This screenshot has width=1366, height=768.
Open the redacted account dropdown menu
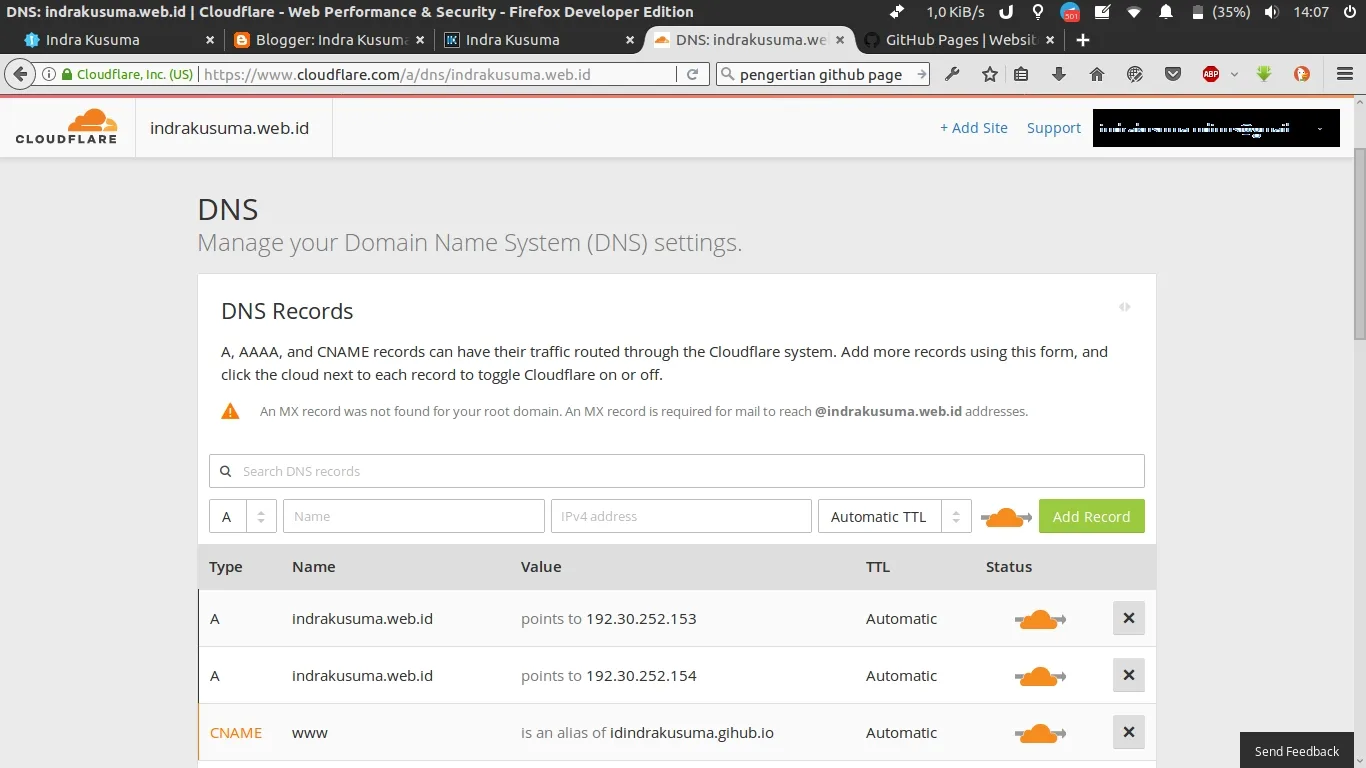(1216, 128)
